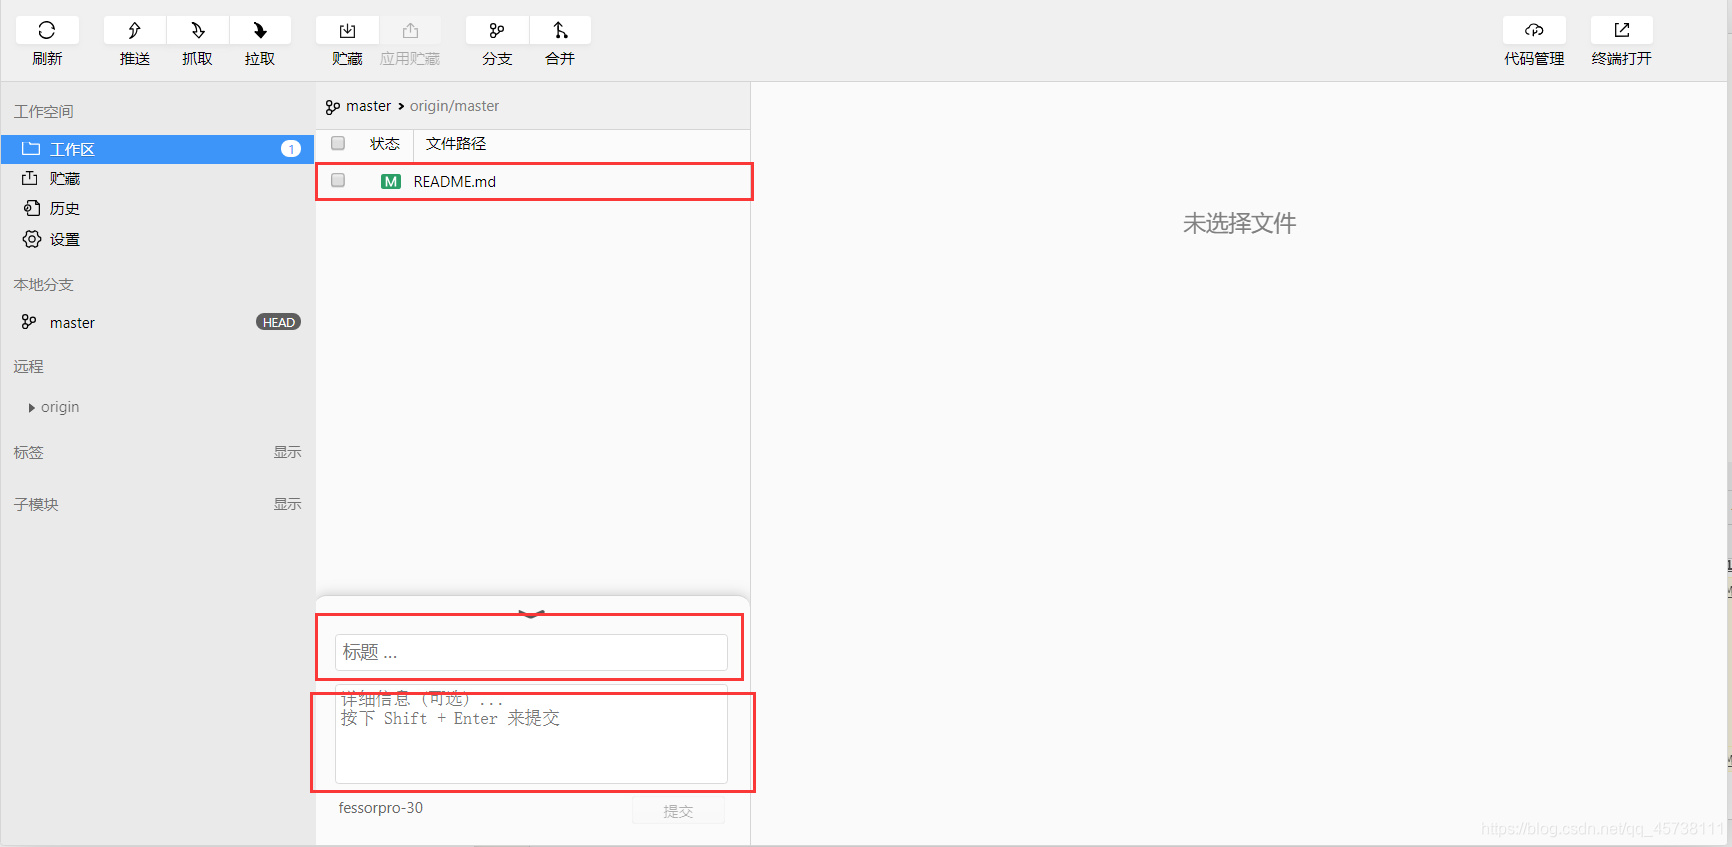The width and height of the screenshot is (1732, 847).
Task: Open the 合并 merge tool
Action: point(560,31)
